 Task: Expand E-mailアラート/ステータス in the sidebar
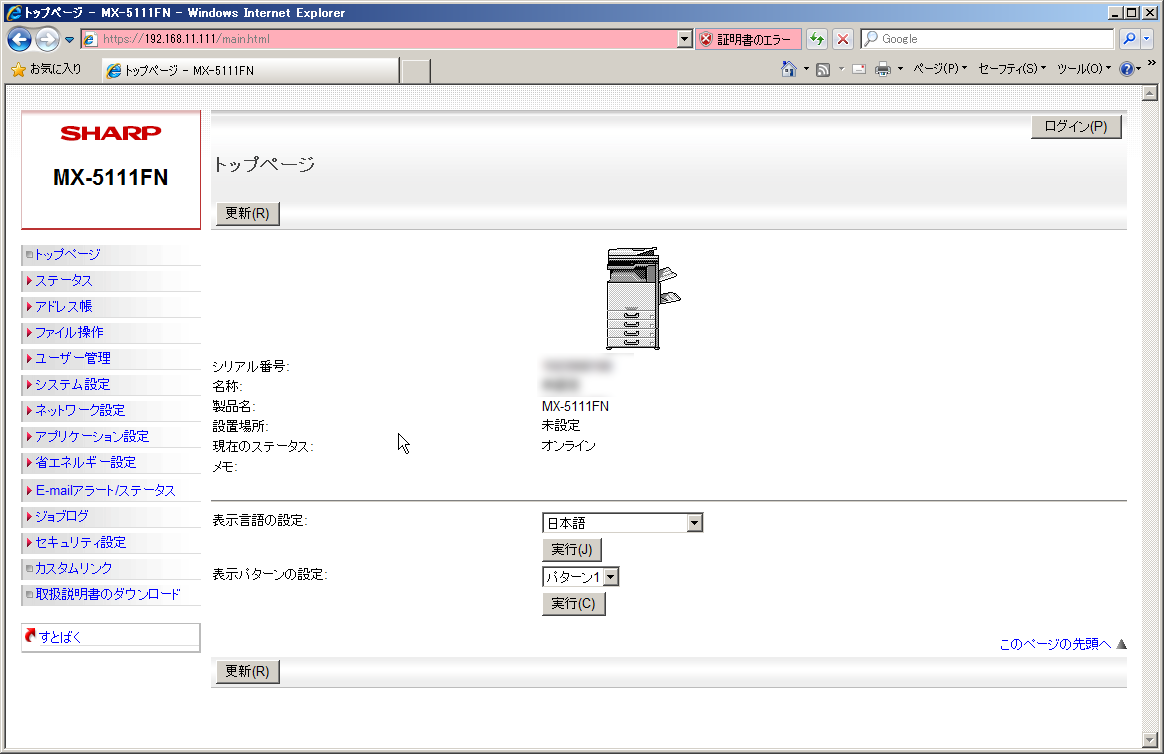coord(105,491)
